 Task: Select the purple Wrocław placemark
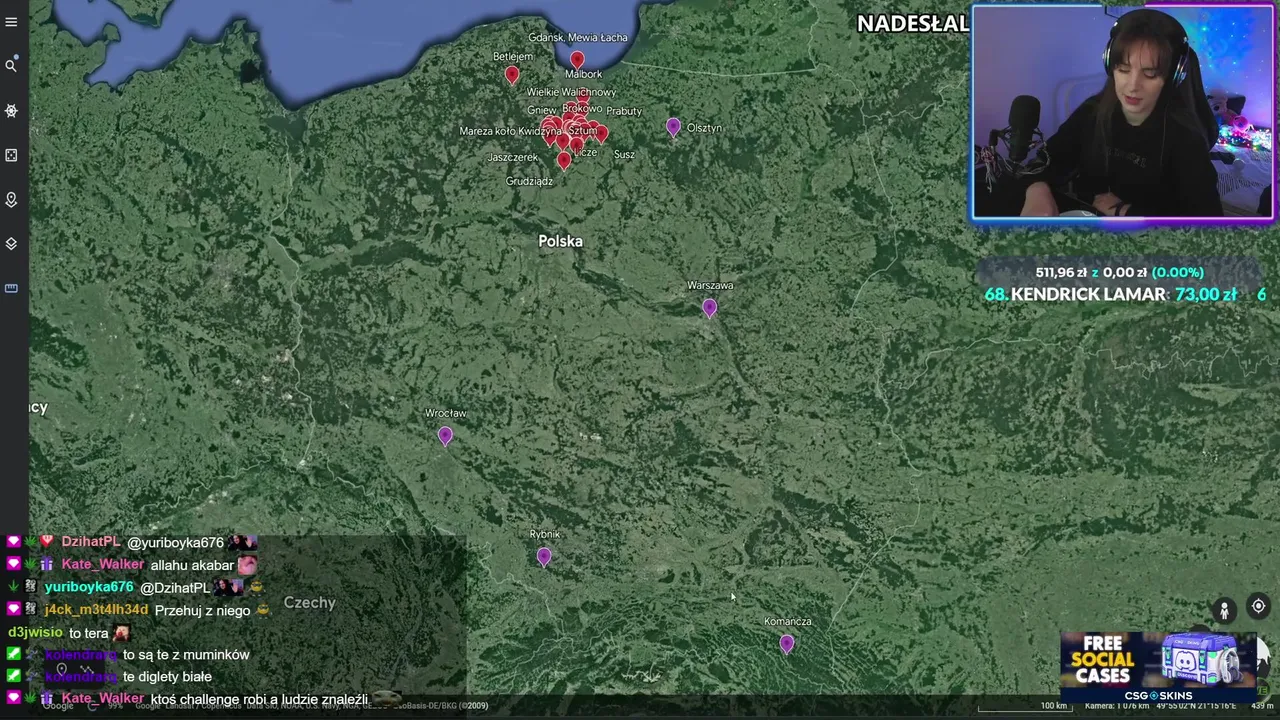point(445,435)
